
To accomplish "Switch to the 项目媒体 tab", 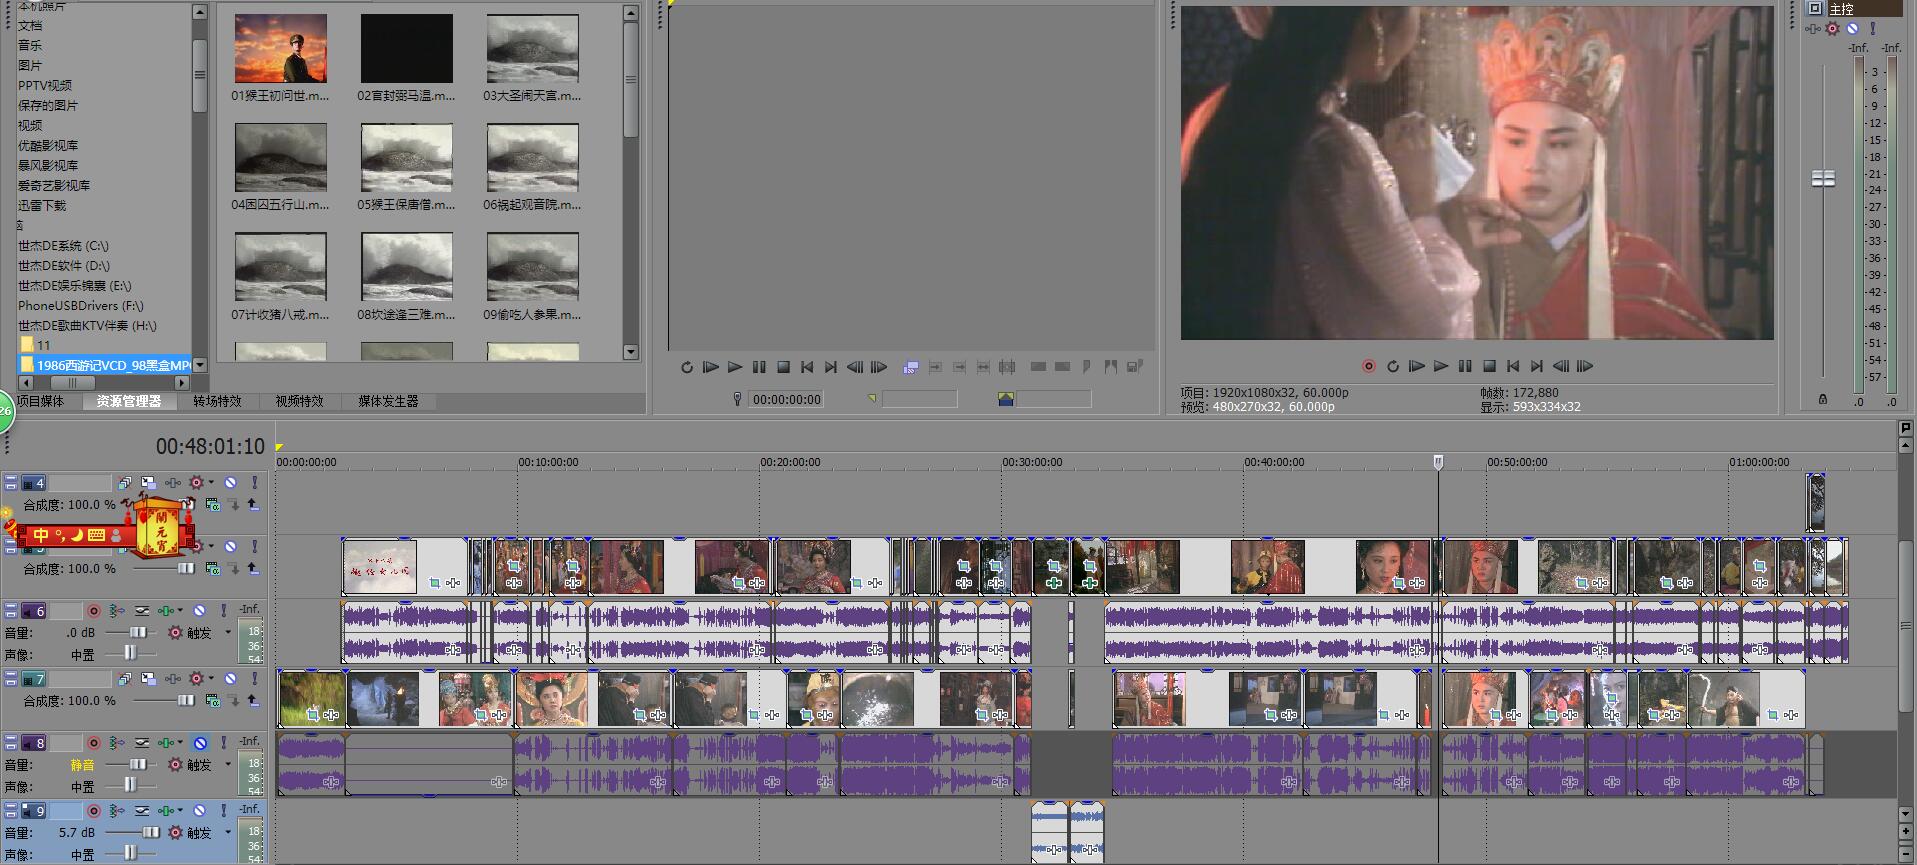I will (x=40, y=401).
